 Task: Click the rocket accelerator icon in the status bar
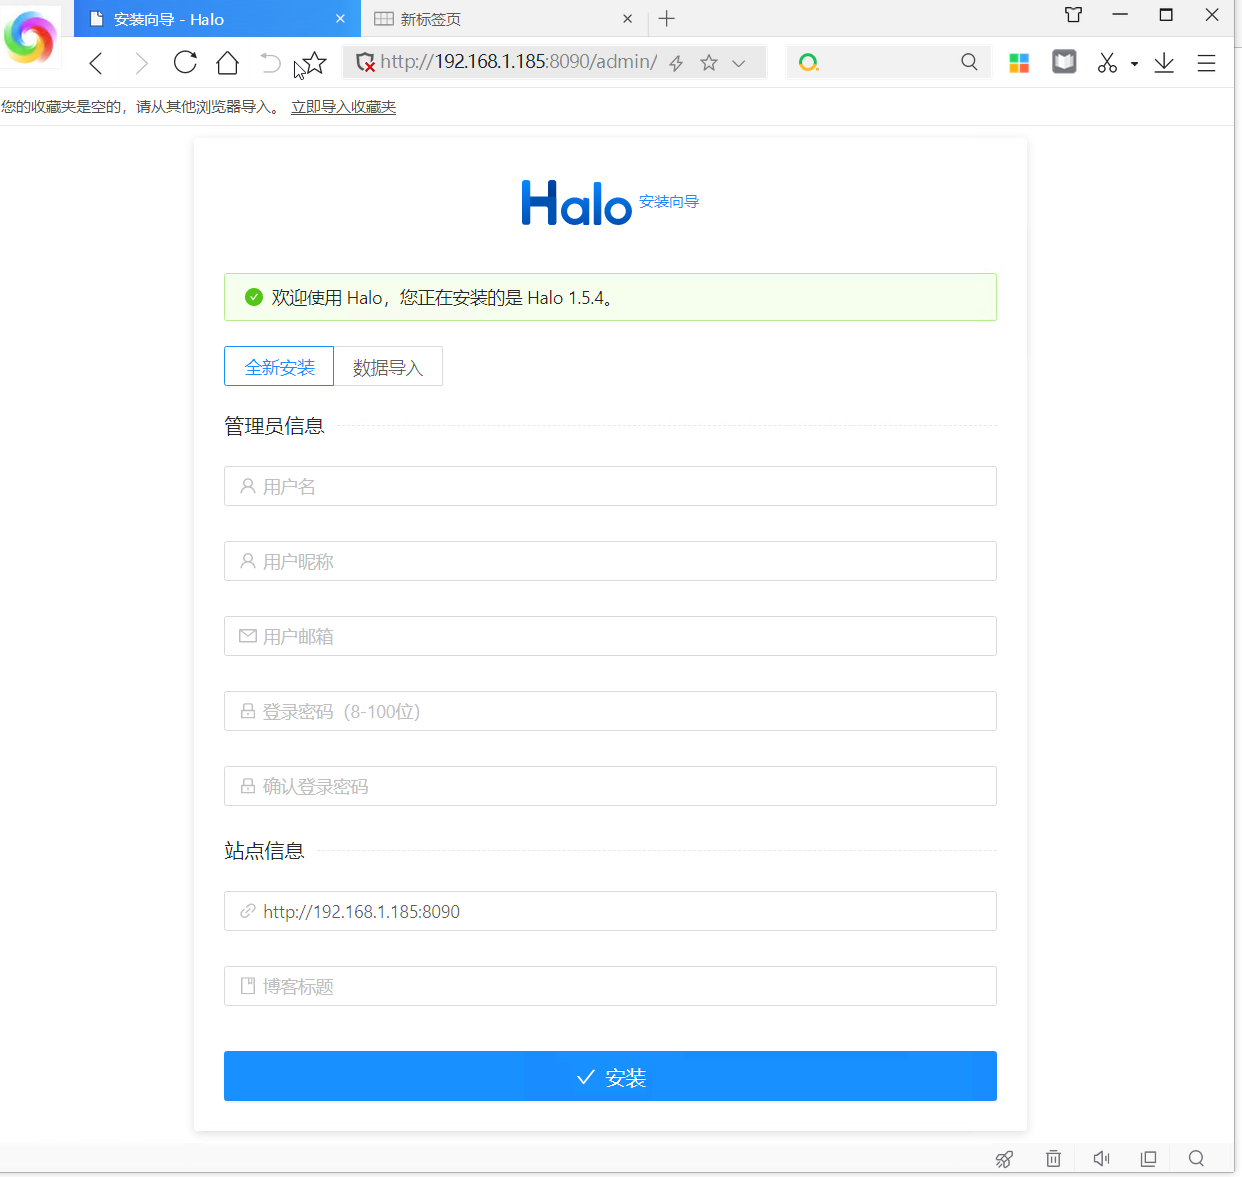pos(1004,1158)
